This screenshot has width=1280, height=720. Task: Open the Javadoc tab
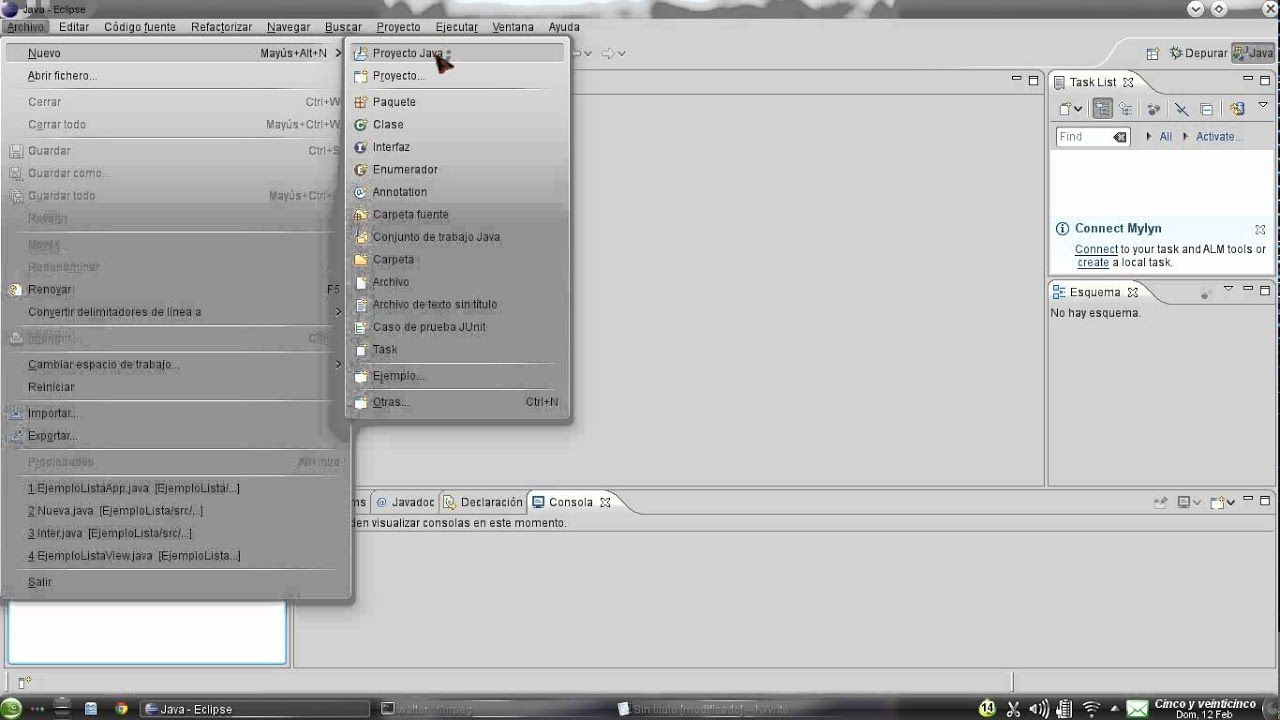[405, 502]
